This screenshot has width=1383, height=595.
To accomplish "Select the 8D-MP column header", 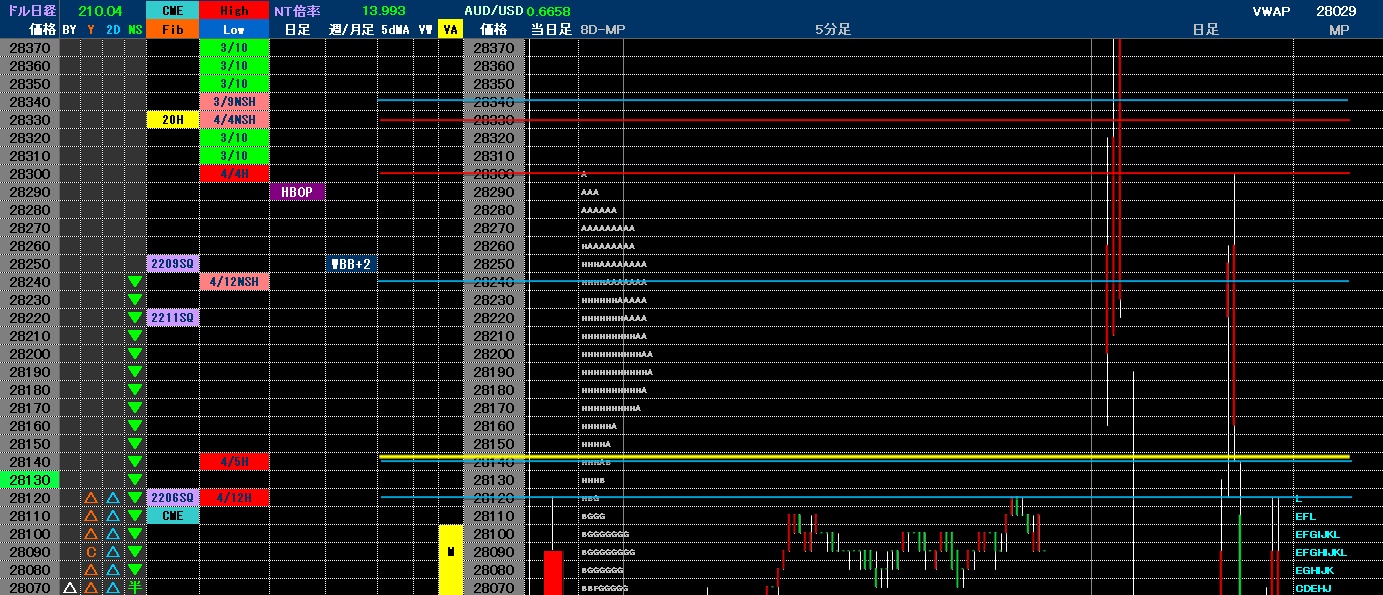I will point(603,30).
